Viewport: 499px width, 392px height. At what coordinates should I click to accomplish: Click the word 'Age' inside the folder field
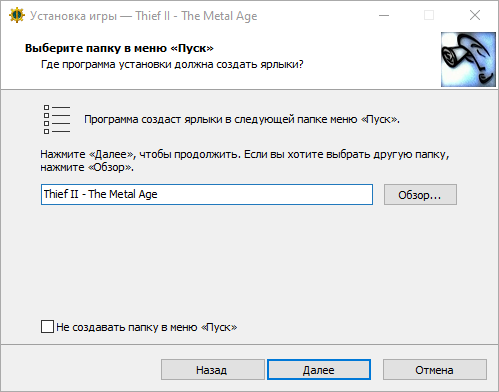pos(148,195)
